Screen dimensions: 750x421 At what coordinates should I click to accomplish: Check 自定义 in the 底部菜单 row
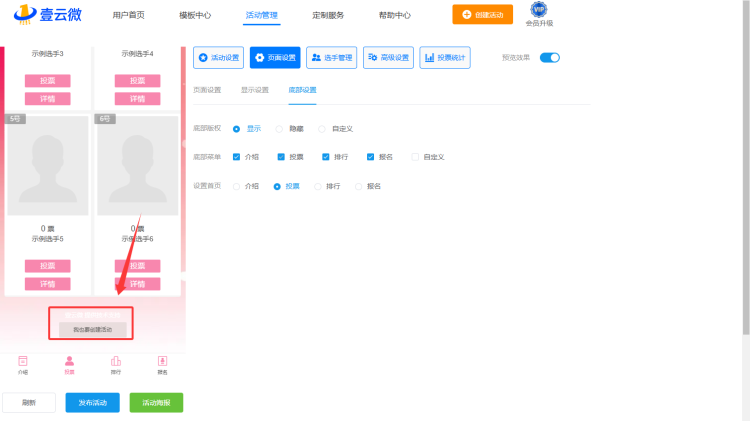416,157
